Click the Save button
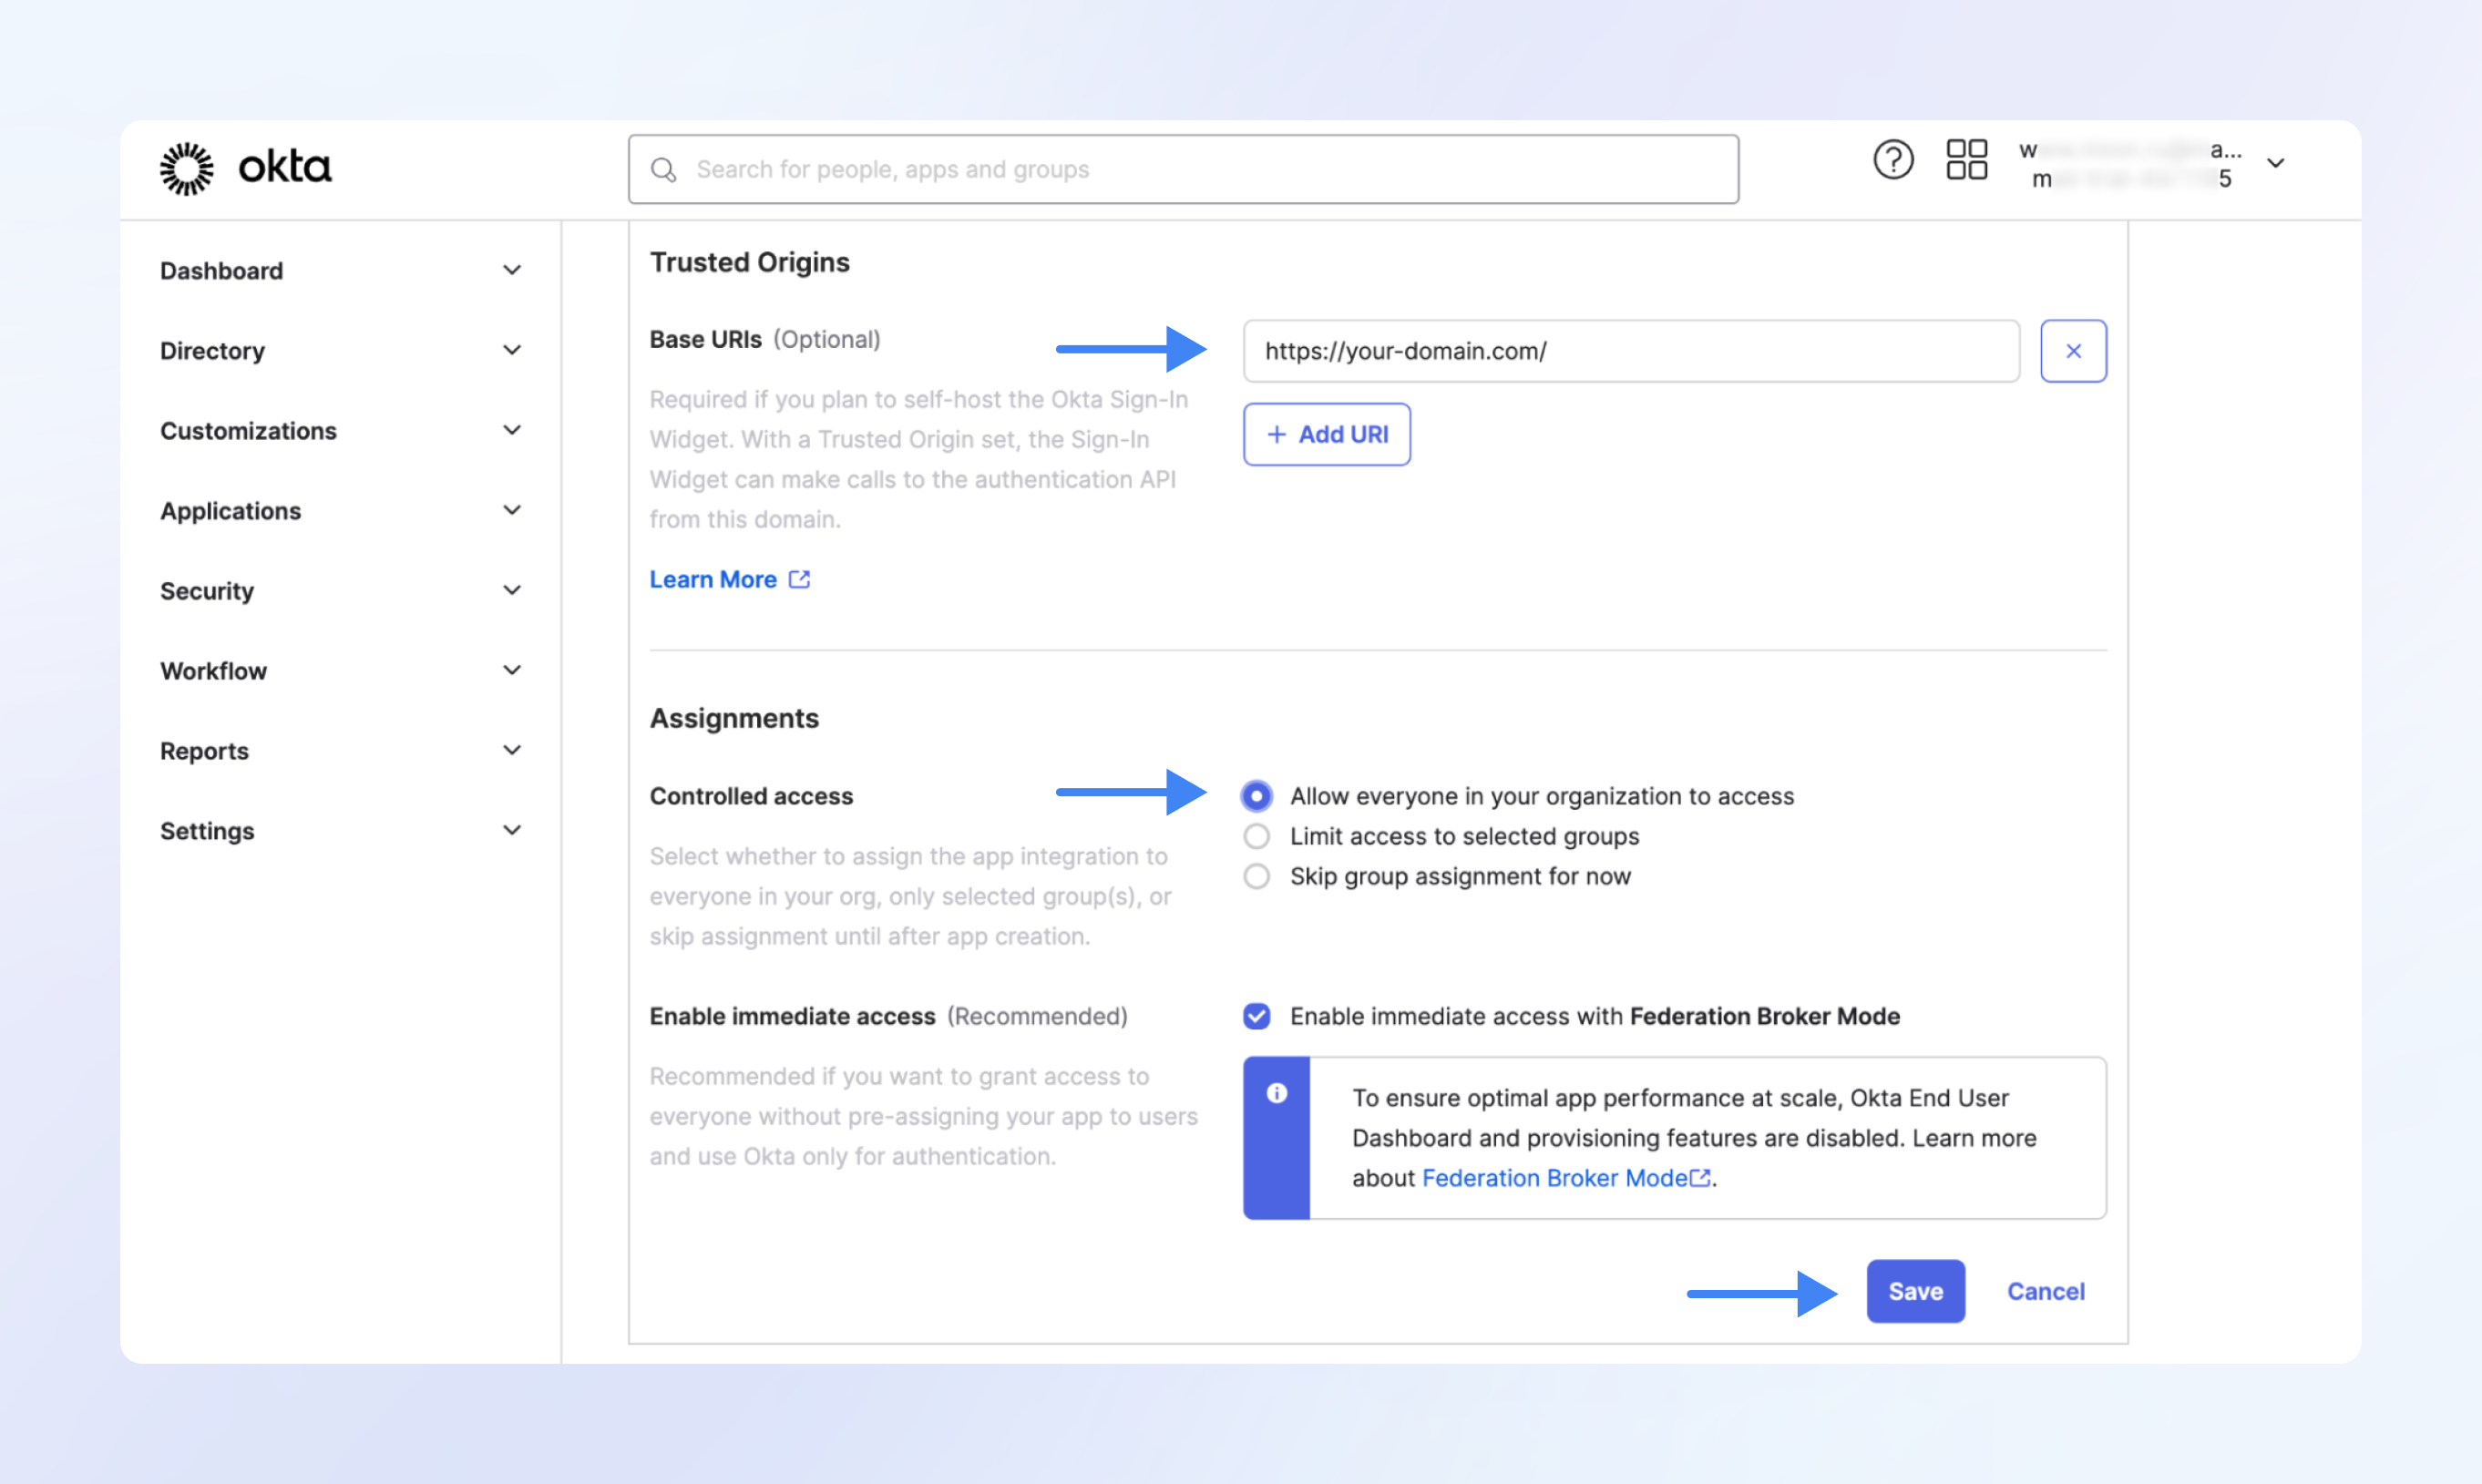The width and height of the screenshot is (2482, 1484). [1915, 1291]
